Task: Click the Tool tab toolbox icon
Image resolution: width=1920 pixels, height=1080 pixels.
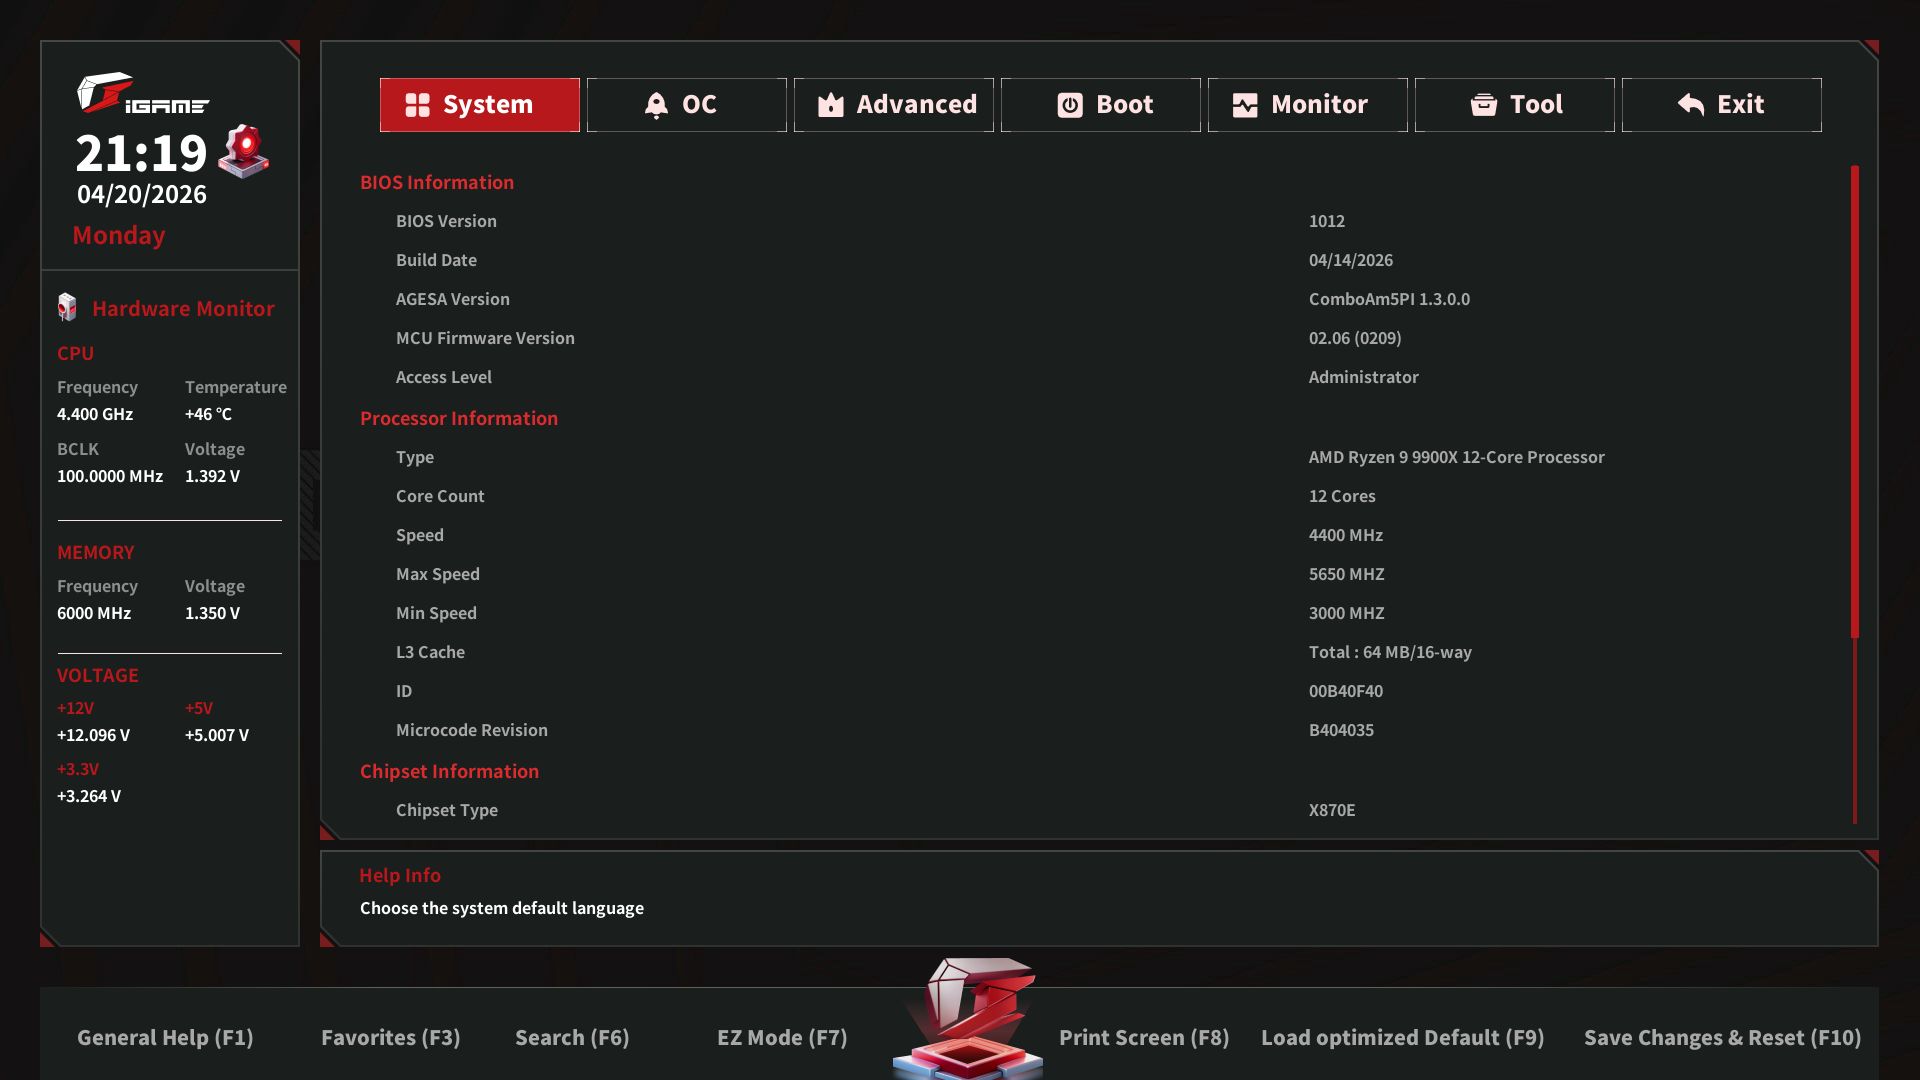Action: pos(1484,105)
